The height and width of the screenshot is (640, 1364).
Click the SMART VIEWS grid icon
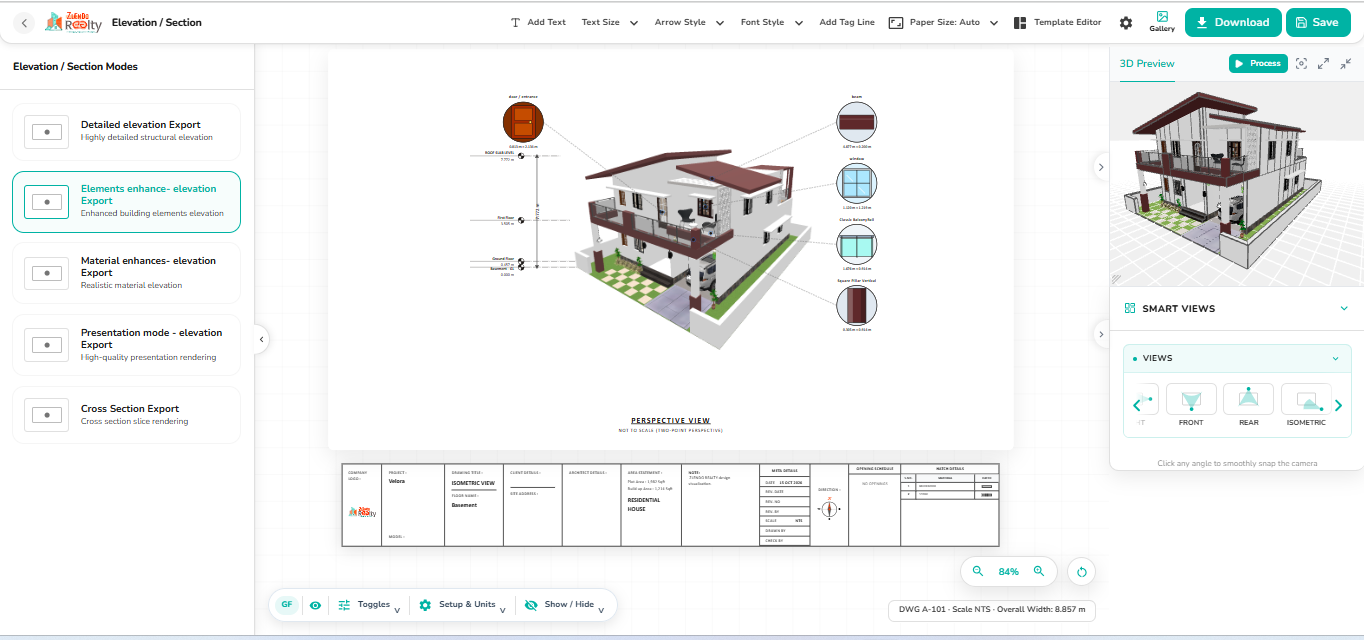click(1130, 308)
